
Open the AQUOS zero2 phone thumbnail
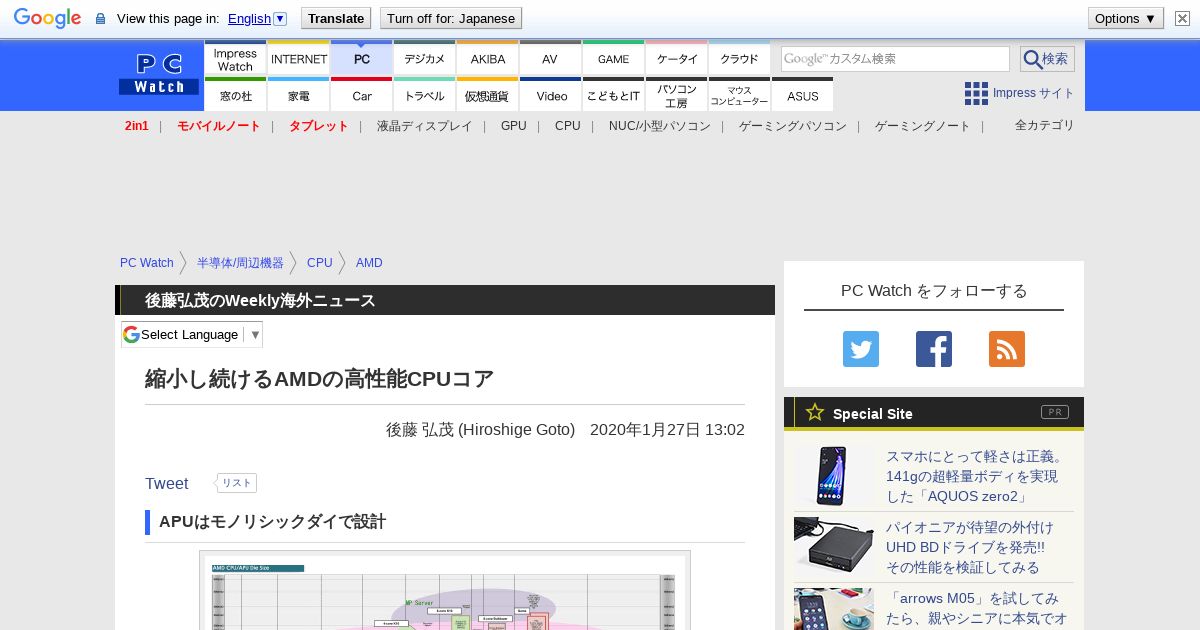833,476
